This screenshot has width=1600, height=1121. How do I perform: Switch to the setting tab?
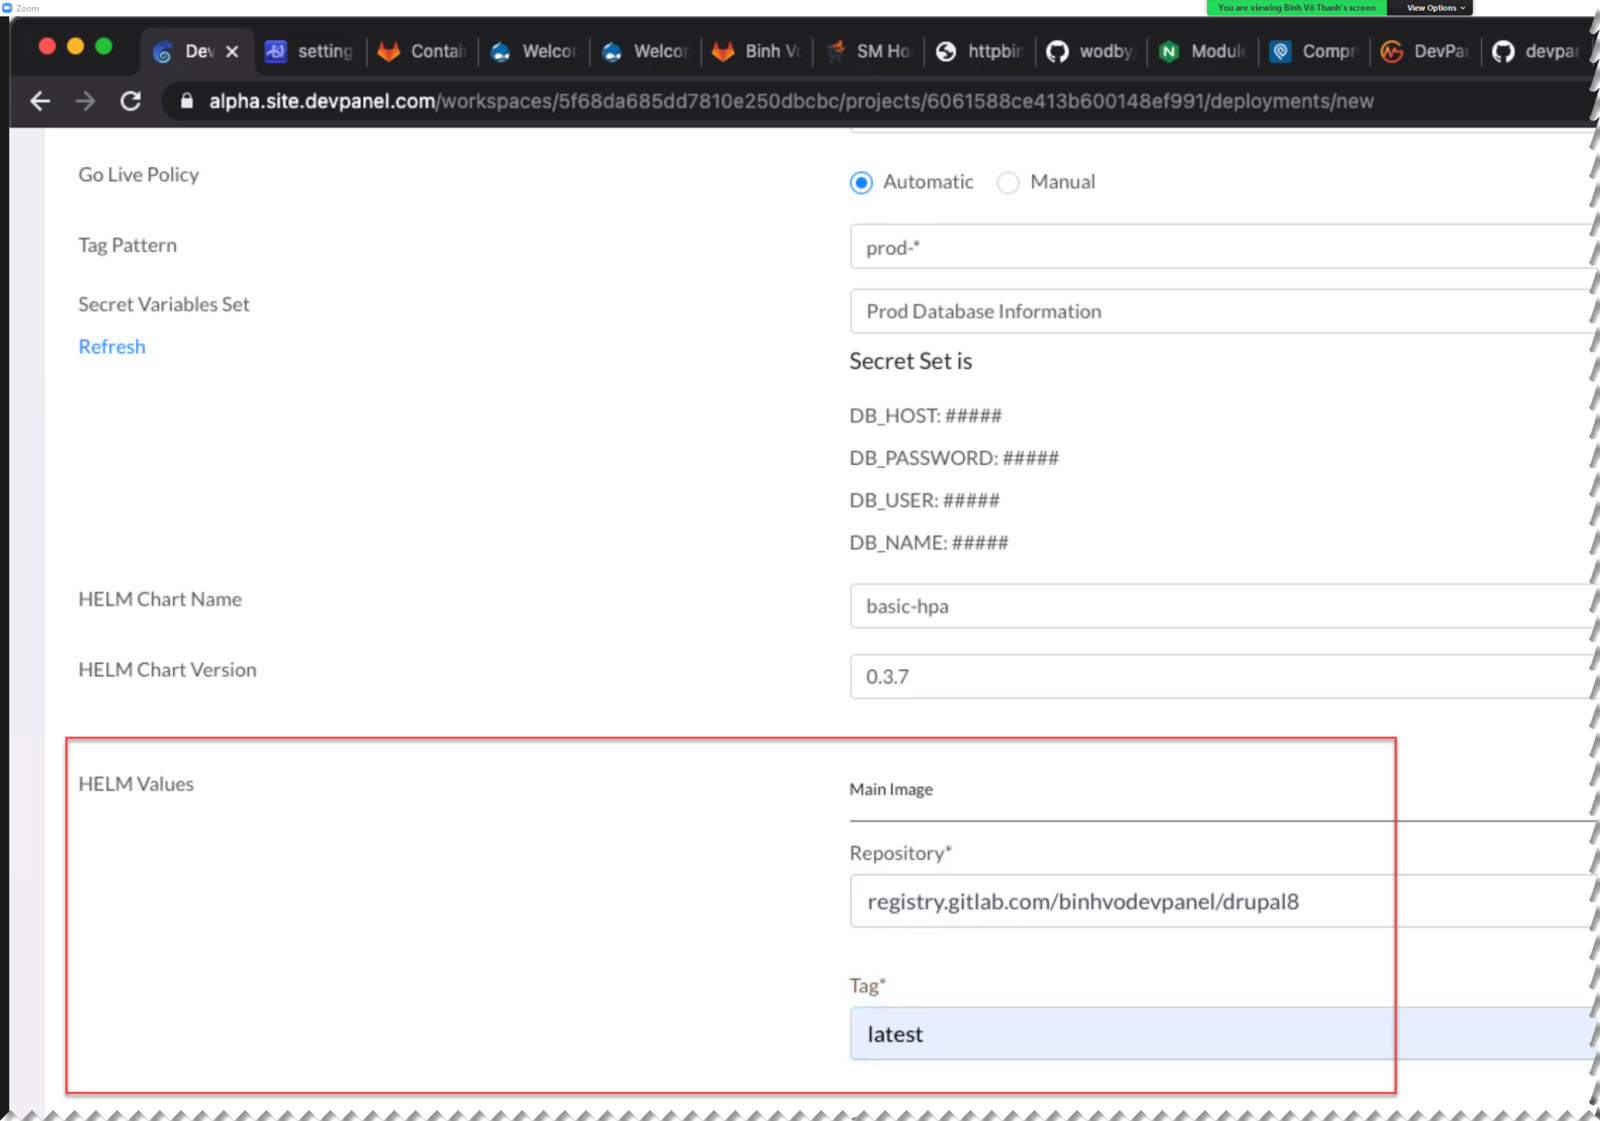point(312,51)
